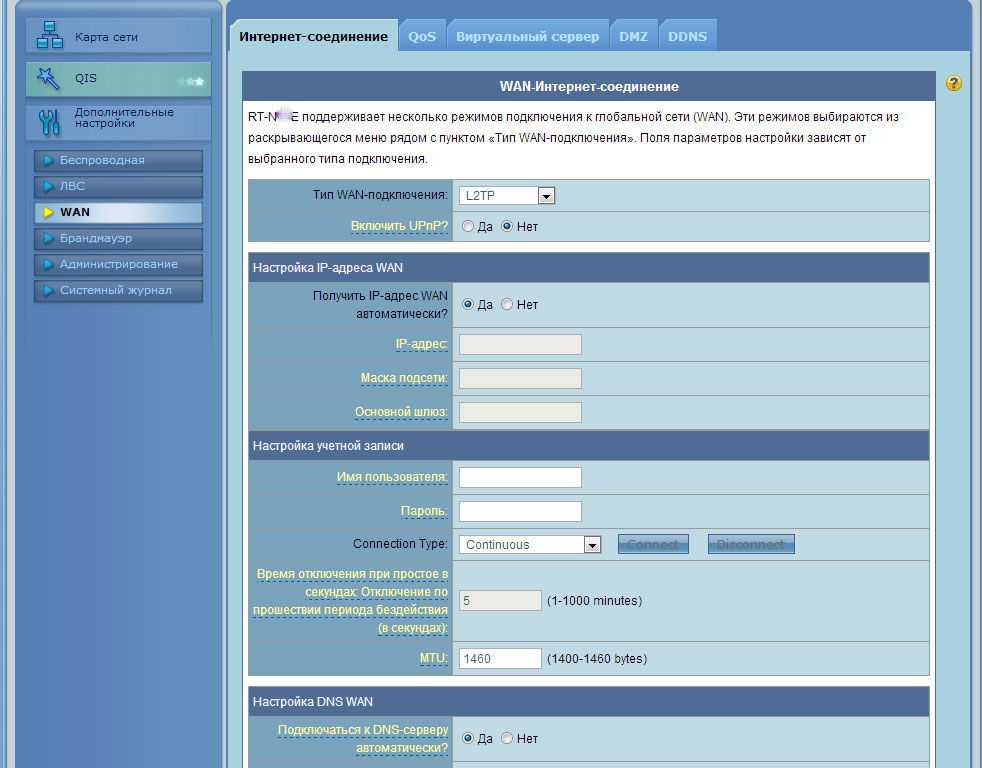Screen dimensions: 982x768
Task: Switch to the QoS tab
Action: [x=422, y=36]
